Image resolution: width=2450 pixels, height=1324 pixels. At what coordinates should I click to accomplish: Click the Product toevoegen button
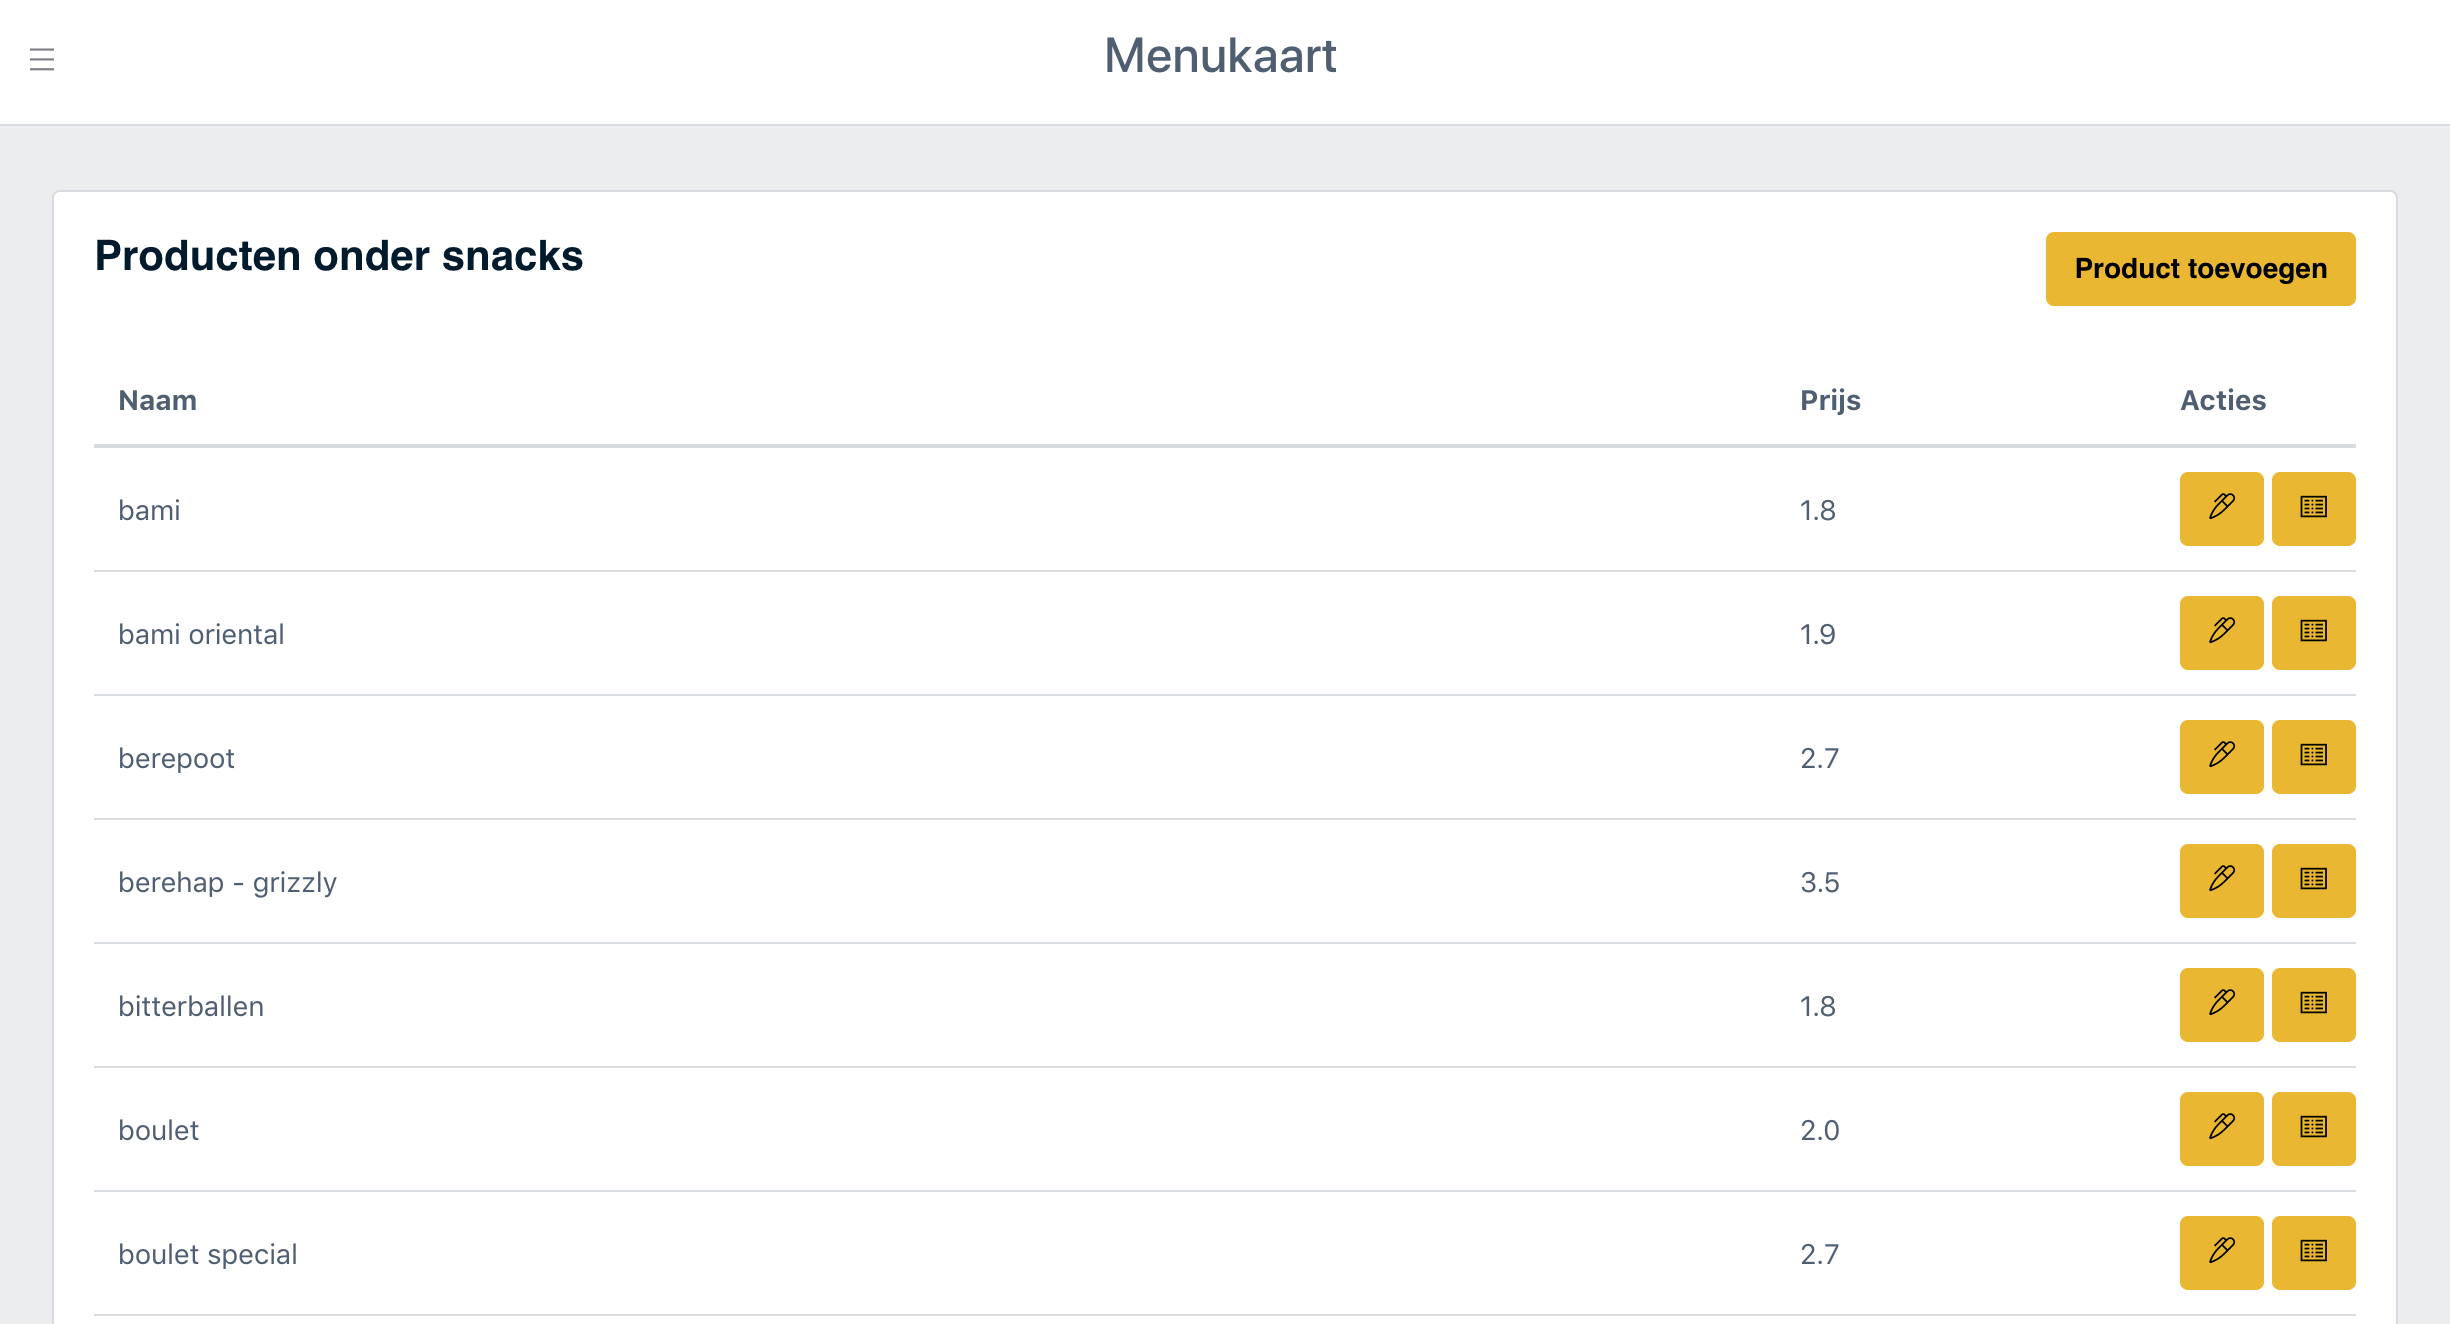pos(2199,268)
